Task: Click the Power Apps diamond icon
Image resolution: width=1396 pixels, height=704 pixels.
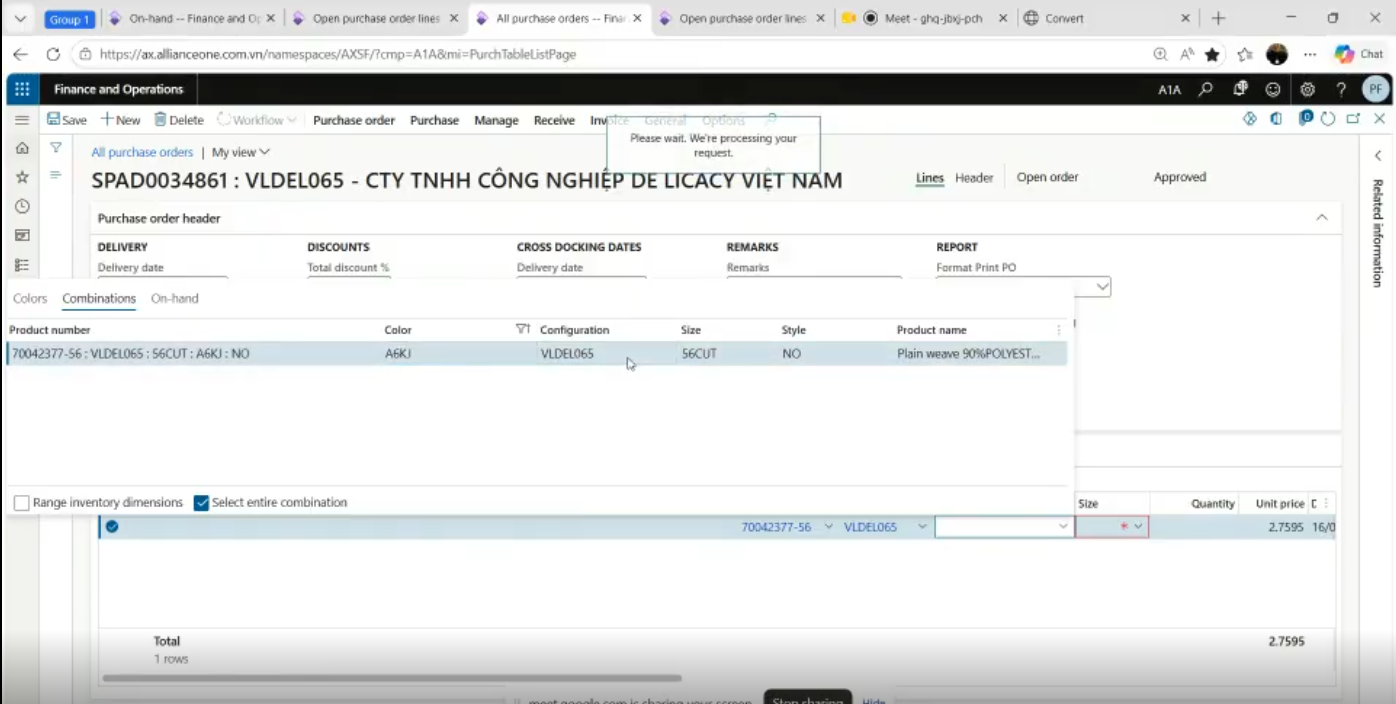Action: pyautogui.click(x=1250, y=119)
